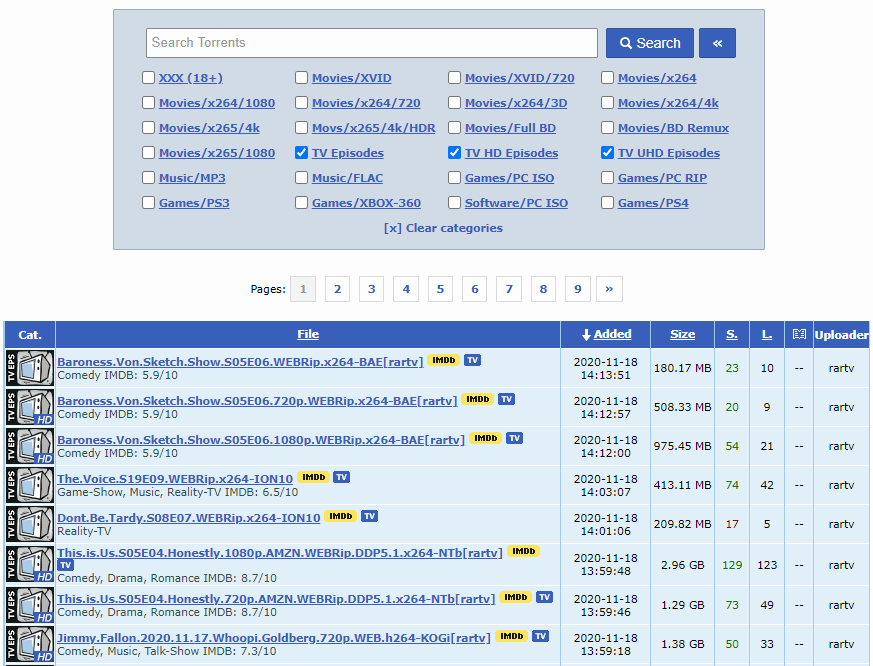
Task: Tick the Music/MP3 category checkbox
Action: 148,178
